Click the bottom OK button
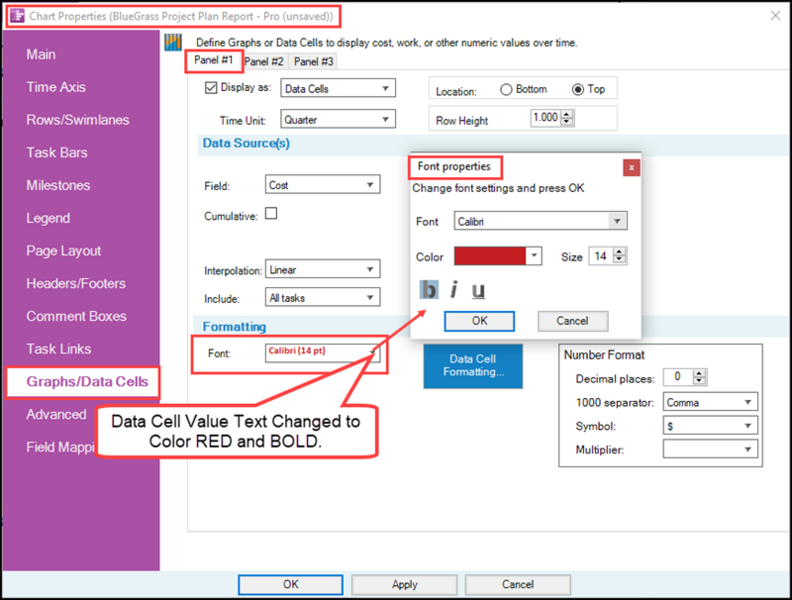 (x=290, y=584)
